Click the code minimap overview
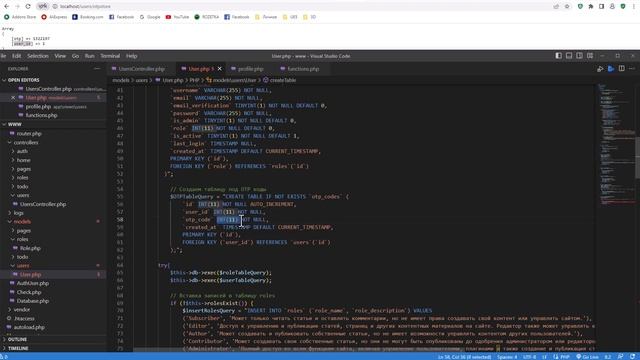The width and height of the screenshot is (640, 360). [x=616, y=143]
